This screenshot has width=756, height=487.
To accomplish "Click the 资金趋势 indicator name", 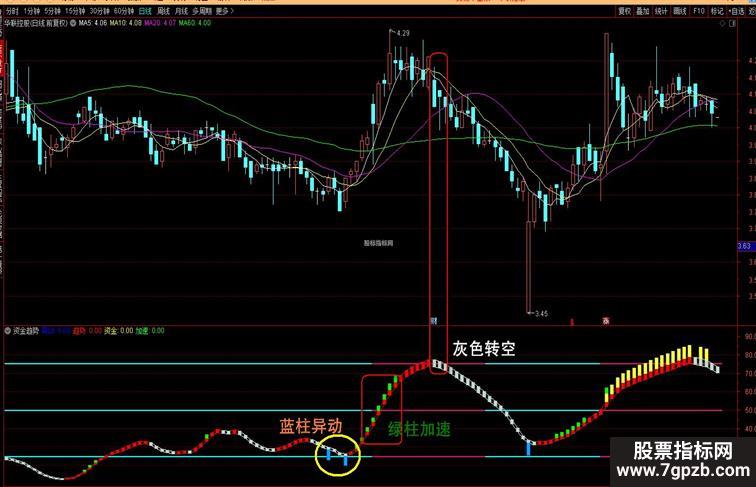I will [x=26, y=331].
